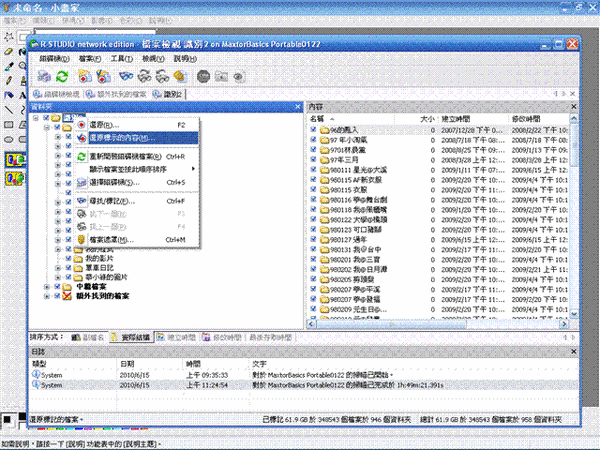The image size is (600, 450).
Task: Click the Recover toolbar icon
Action: pyautogui.click(x=85, y=77)
